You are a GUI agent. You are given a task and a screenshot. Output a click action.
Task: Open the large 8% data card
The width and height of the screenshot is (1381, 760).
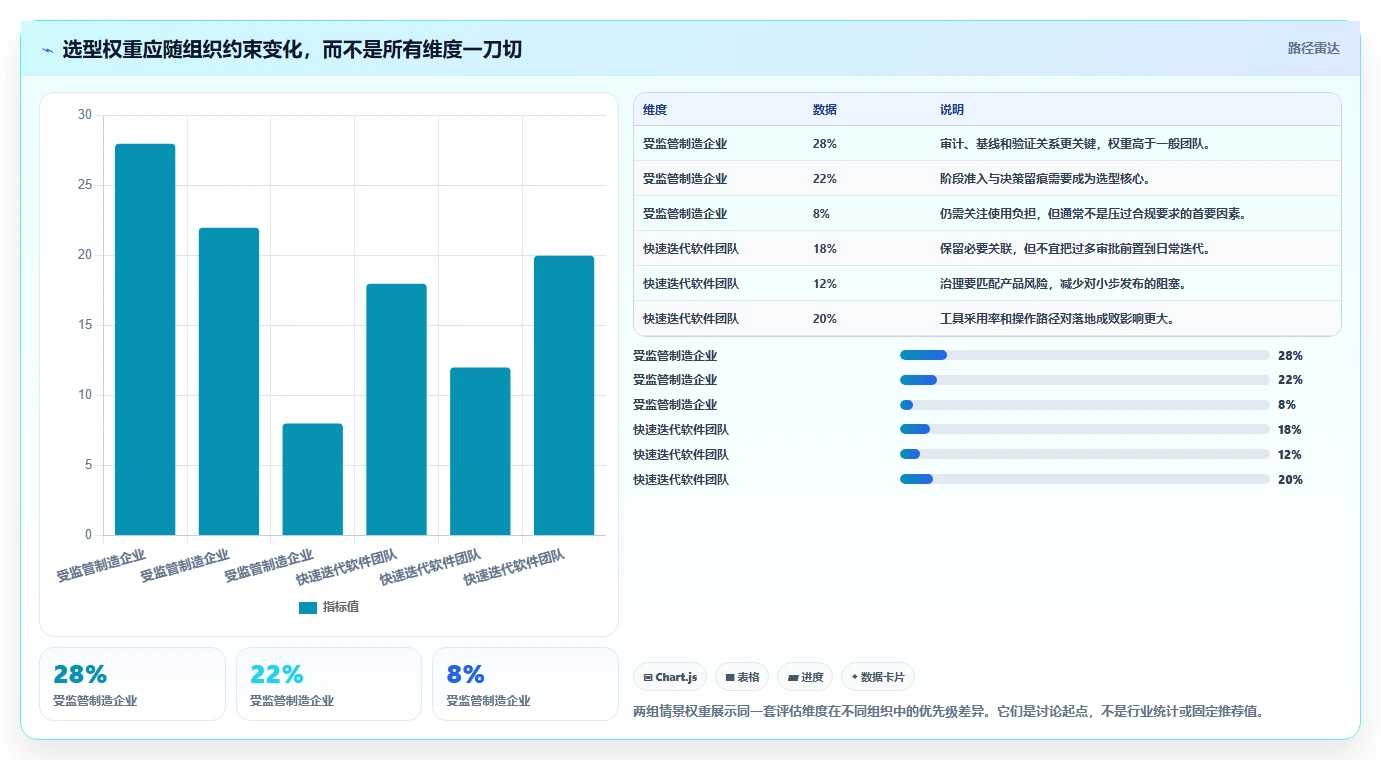tap(525, 684)
